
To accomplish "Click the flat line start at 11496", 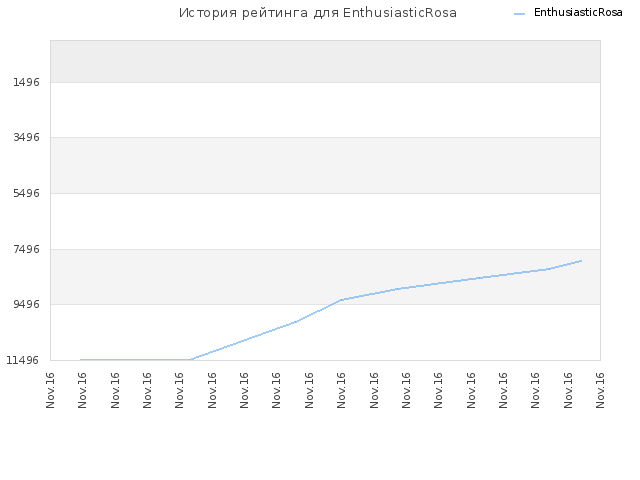I will [x=81, y=360].
